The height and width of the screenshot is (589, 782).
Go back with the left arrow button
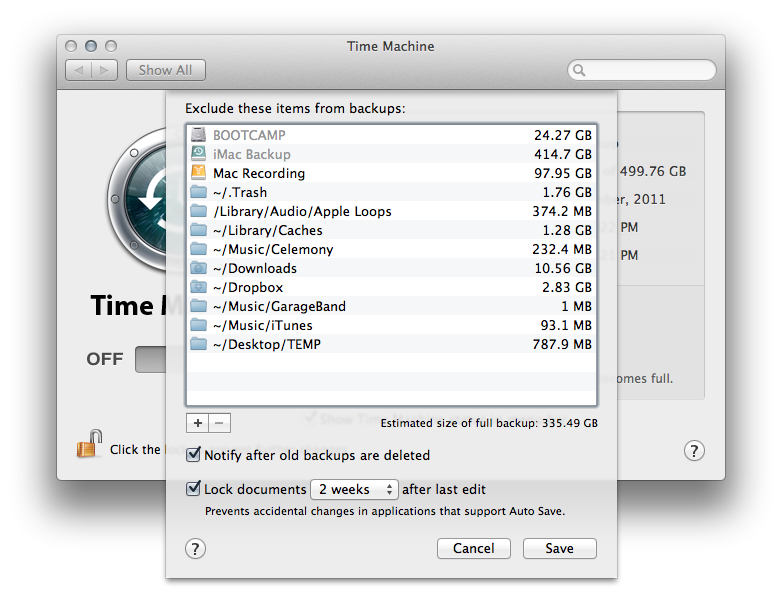point(79,70)
